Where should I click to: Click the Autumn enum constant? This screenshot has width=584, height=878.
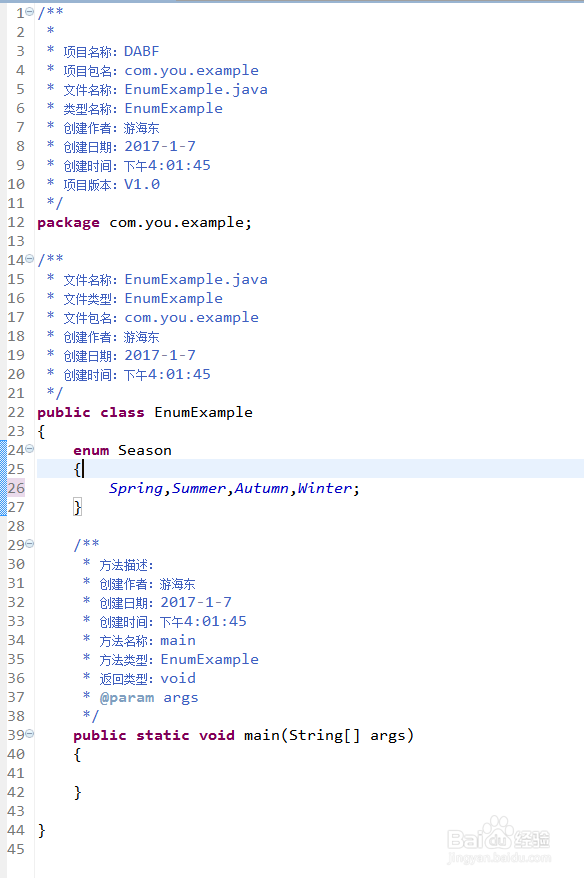click(x=261, y=488)
